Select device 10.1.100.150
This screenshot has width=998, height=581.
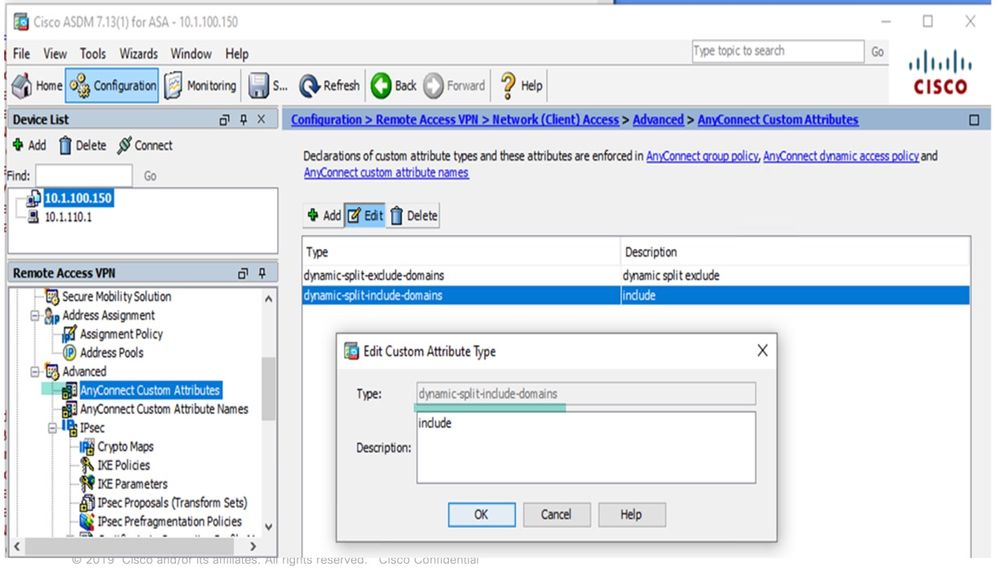78,198
